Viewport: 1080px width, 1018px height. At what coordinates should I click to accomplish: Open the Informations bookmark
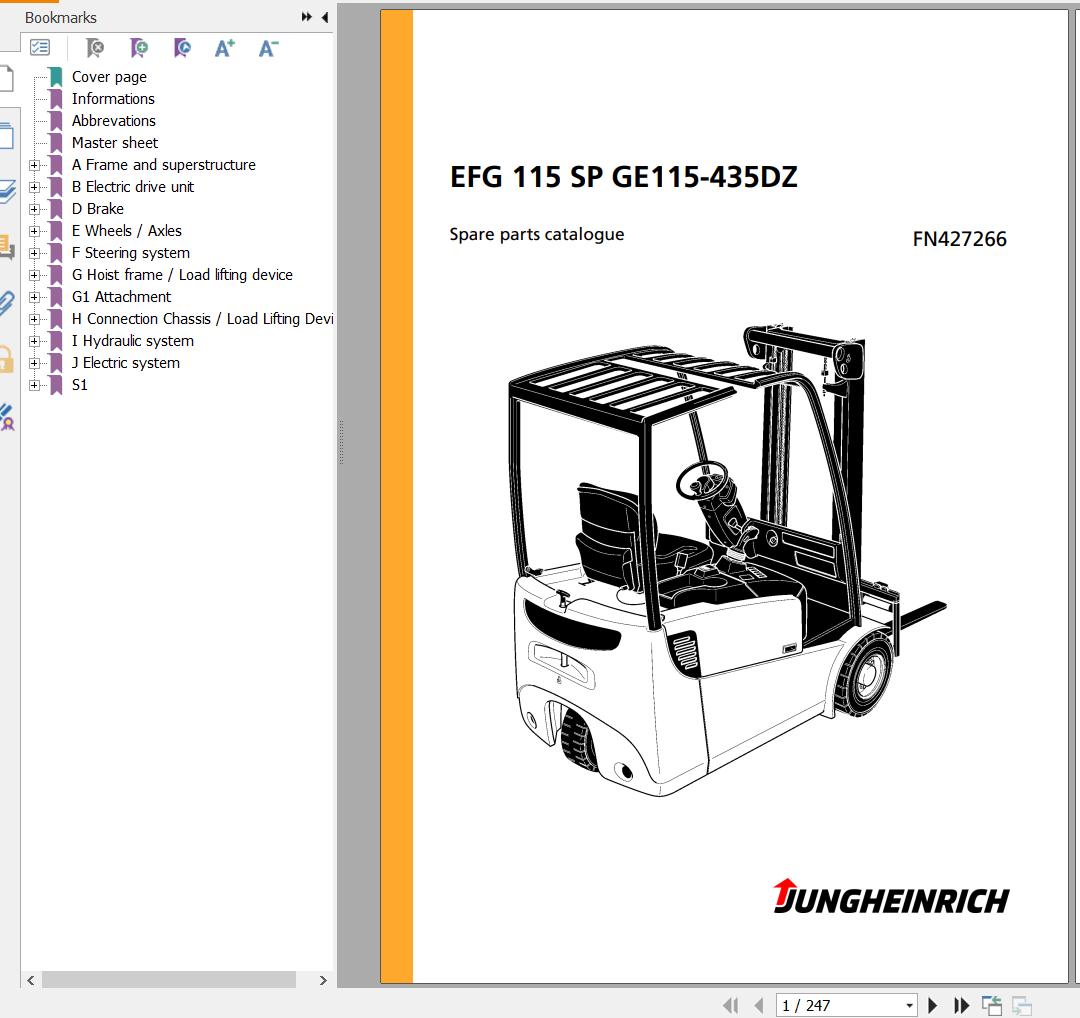113,98
